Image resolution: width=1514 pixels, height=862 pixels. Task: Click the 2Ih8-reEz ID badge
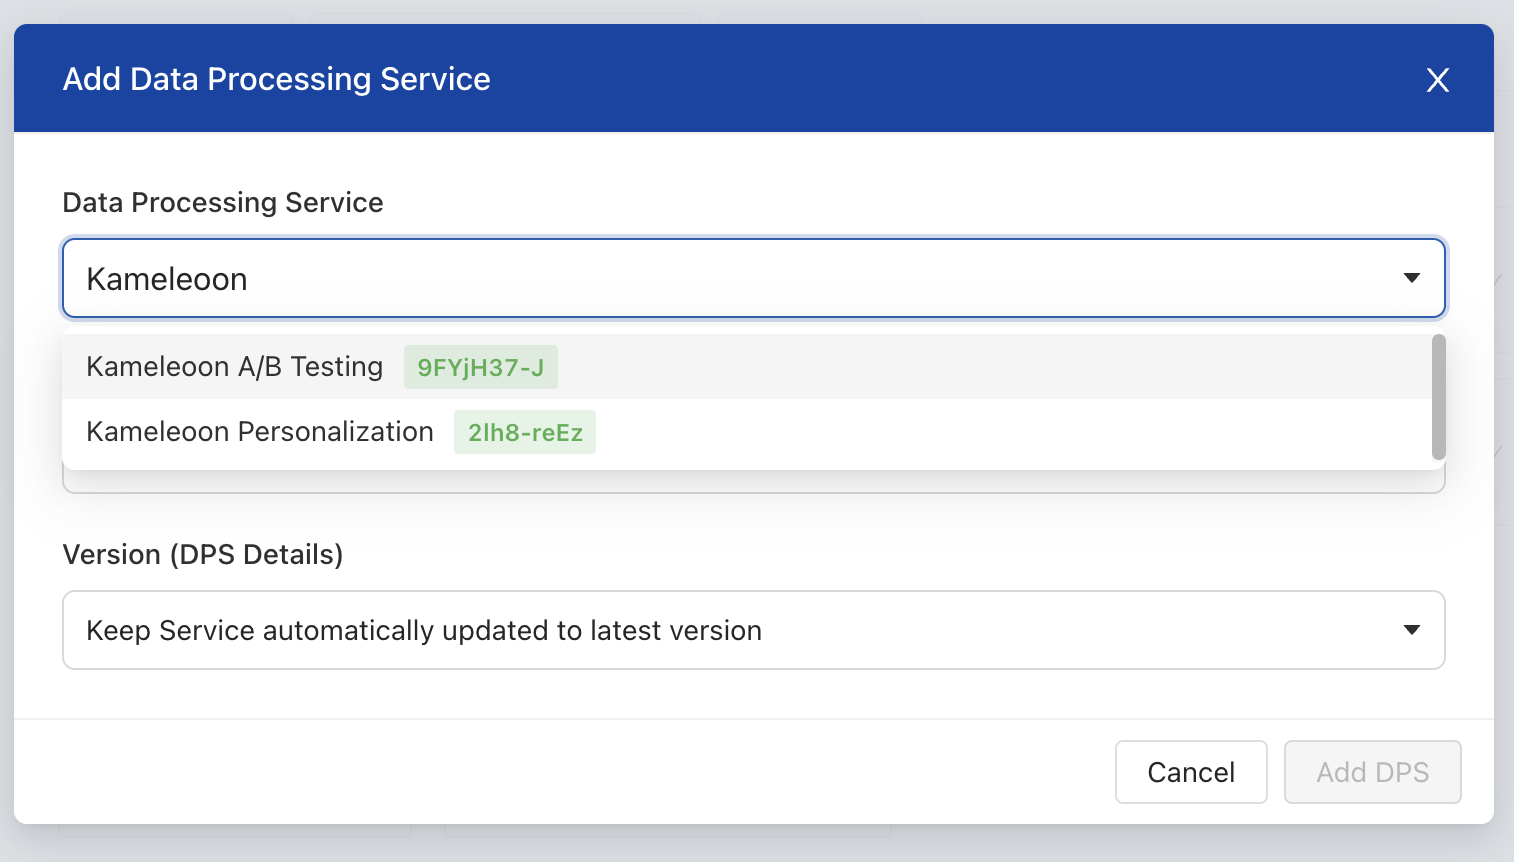[525, 433]
